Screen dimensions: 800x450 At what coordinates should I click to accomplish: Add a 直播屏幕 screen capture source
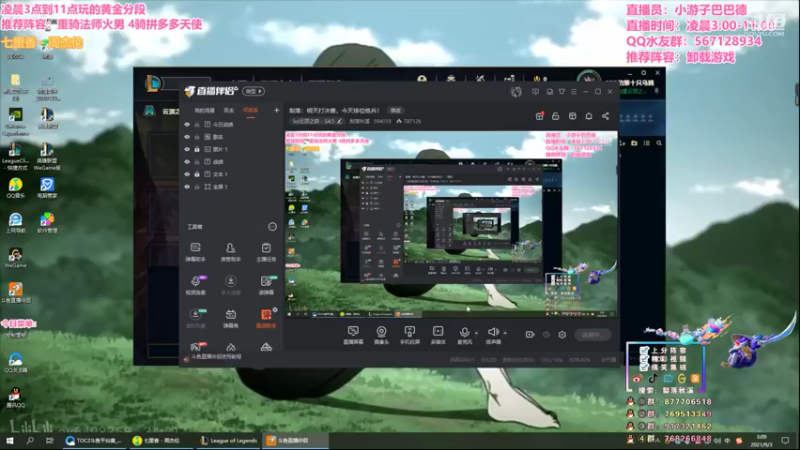[x=353, y=335]
